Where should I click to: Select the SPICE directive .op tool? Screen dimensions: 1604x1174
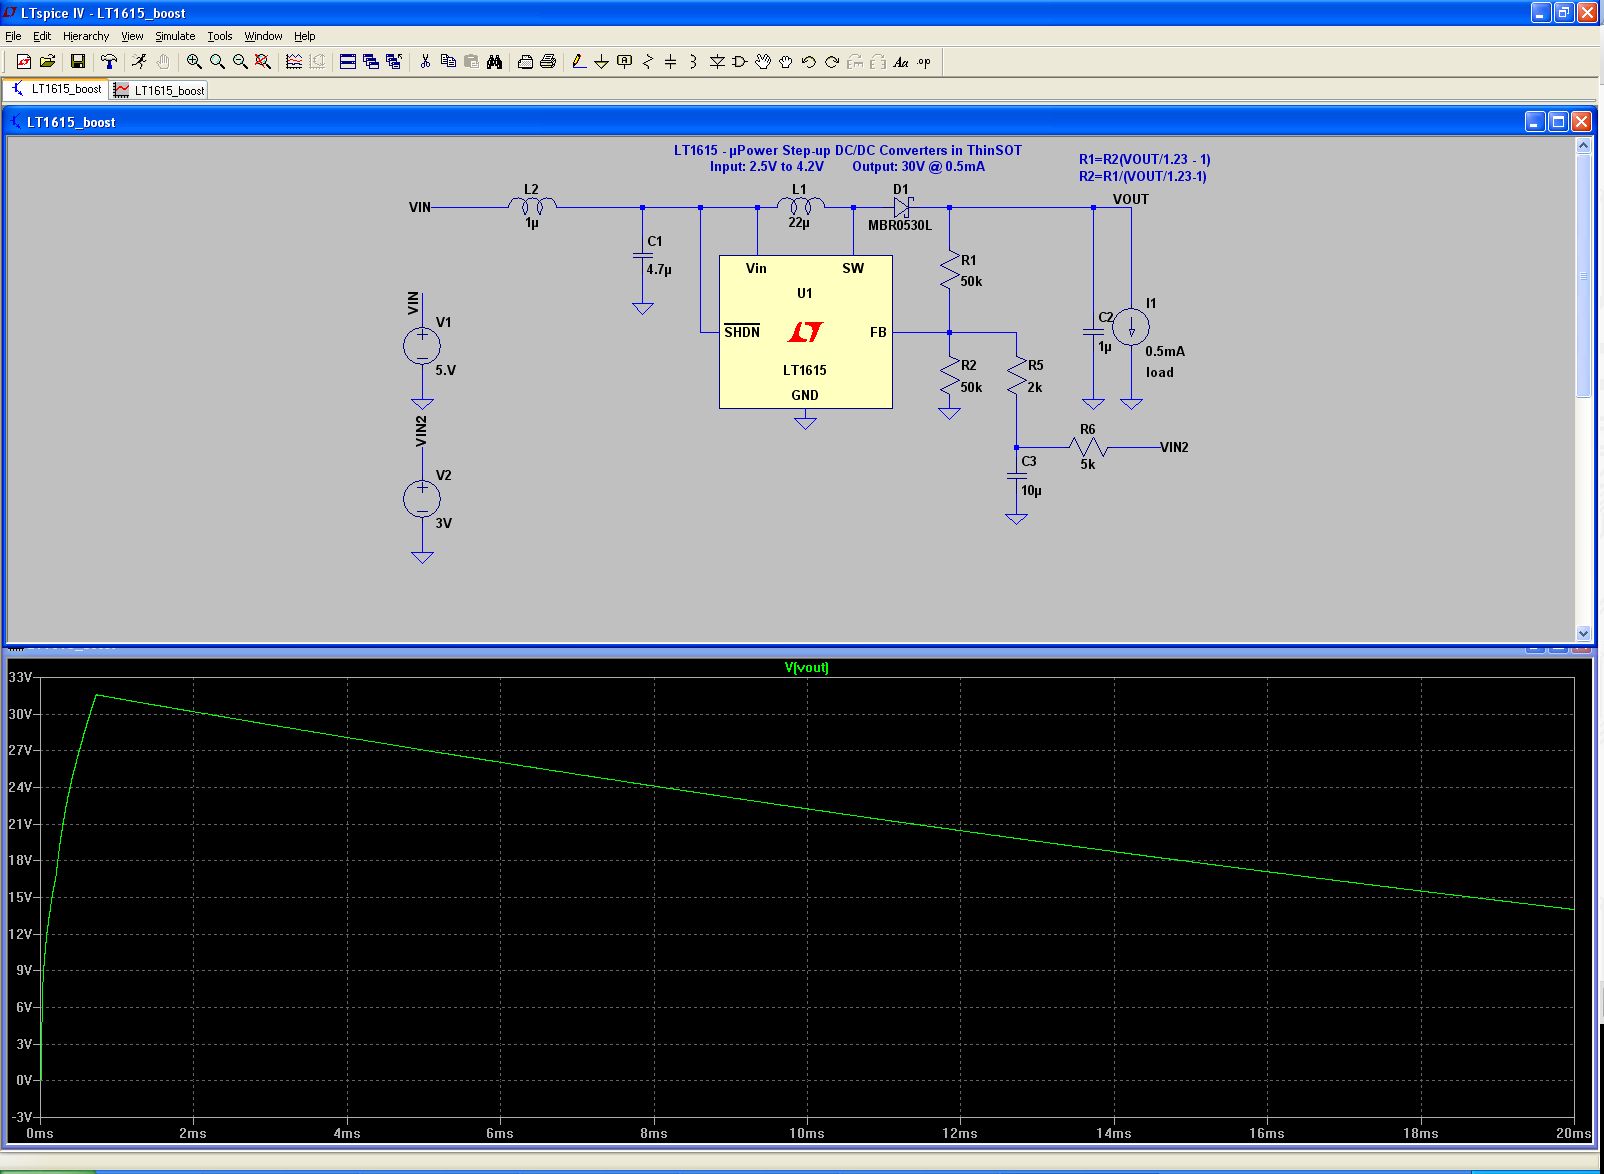(924, 62)
